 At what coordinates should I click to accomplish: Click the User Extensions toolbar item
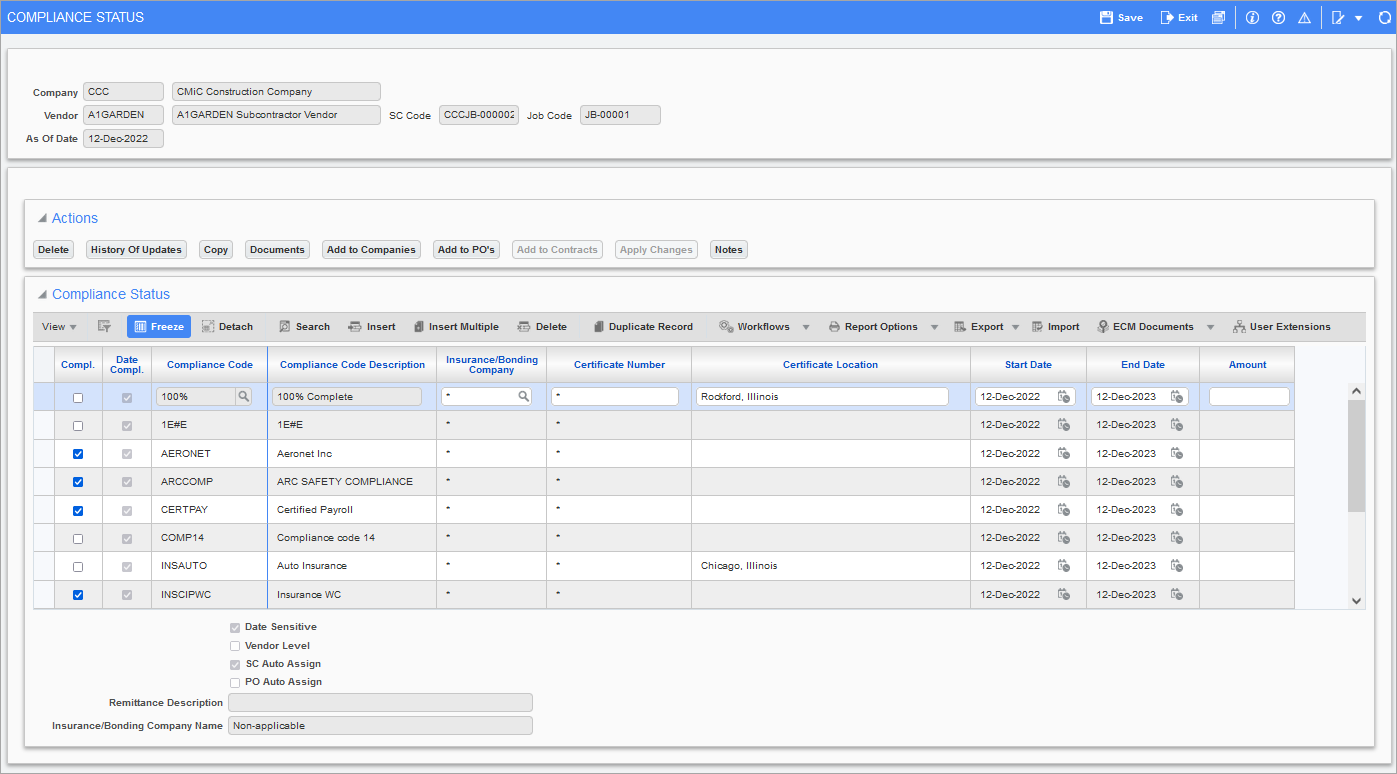tap(1282, 326)
